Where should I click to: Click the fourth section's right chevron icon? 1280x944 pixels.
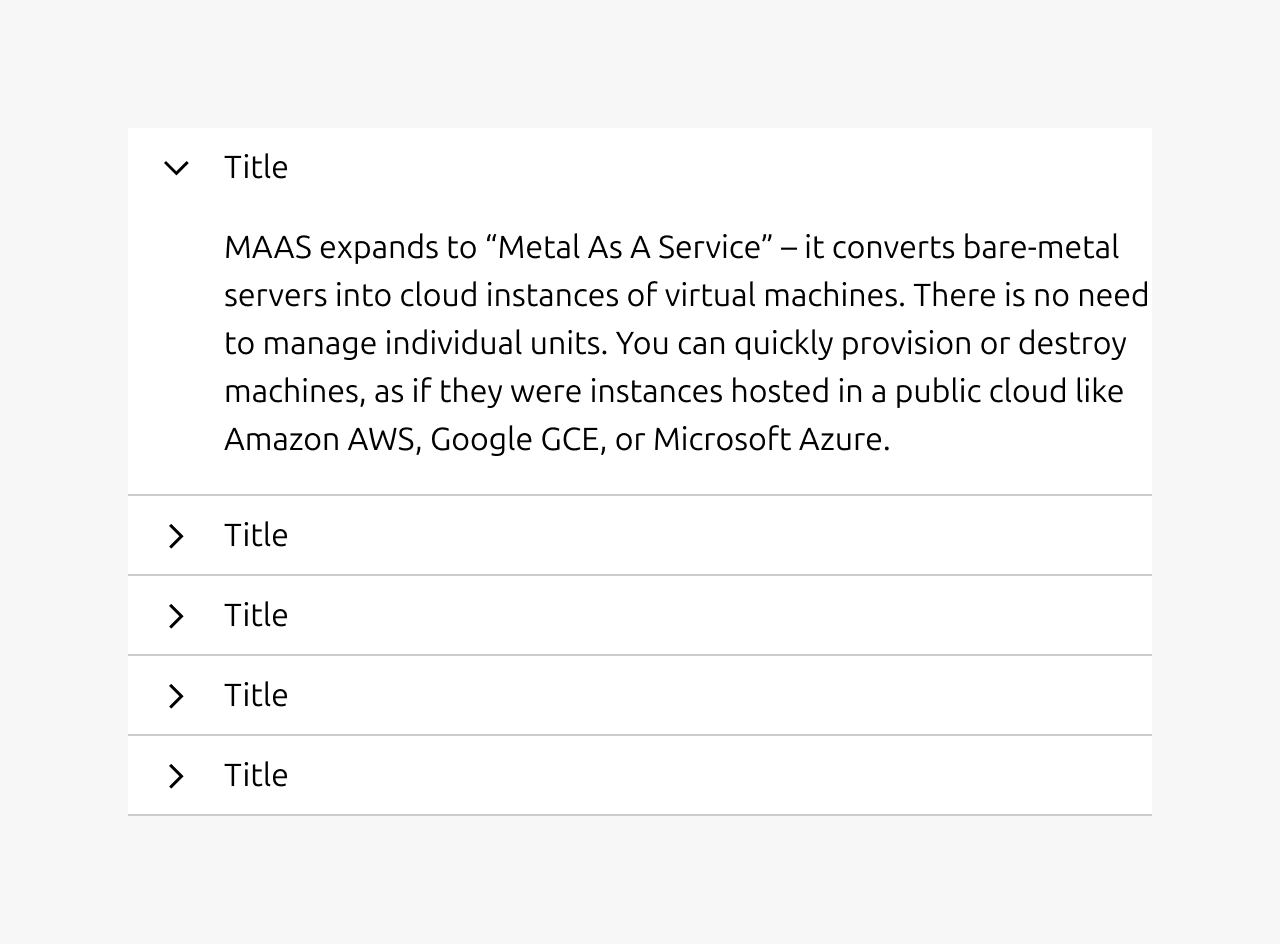point(176,696)
